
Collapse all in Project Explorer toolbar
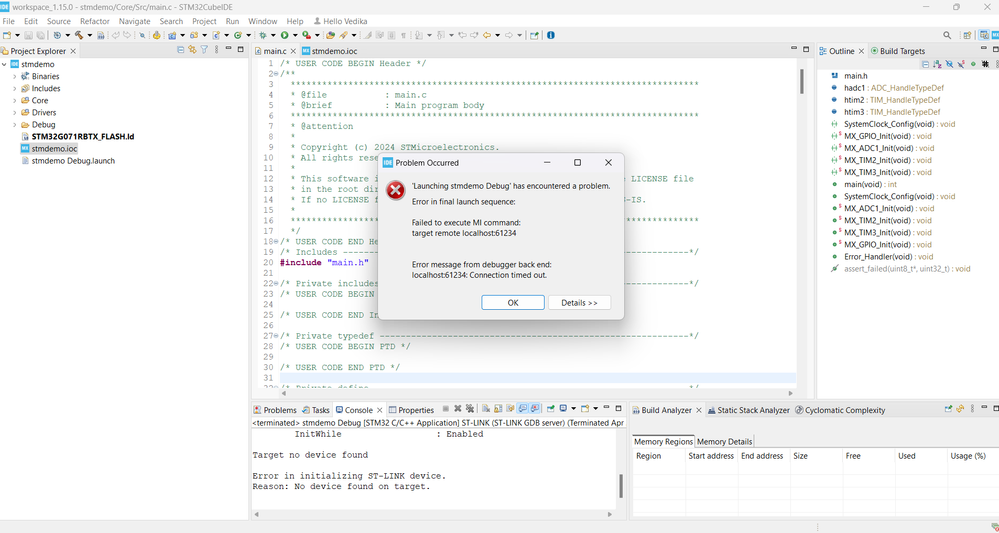coord(180,50)
